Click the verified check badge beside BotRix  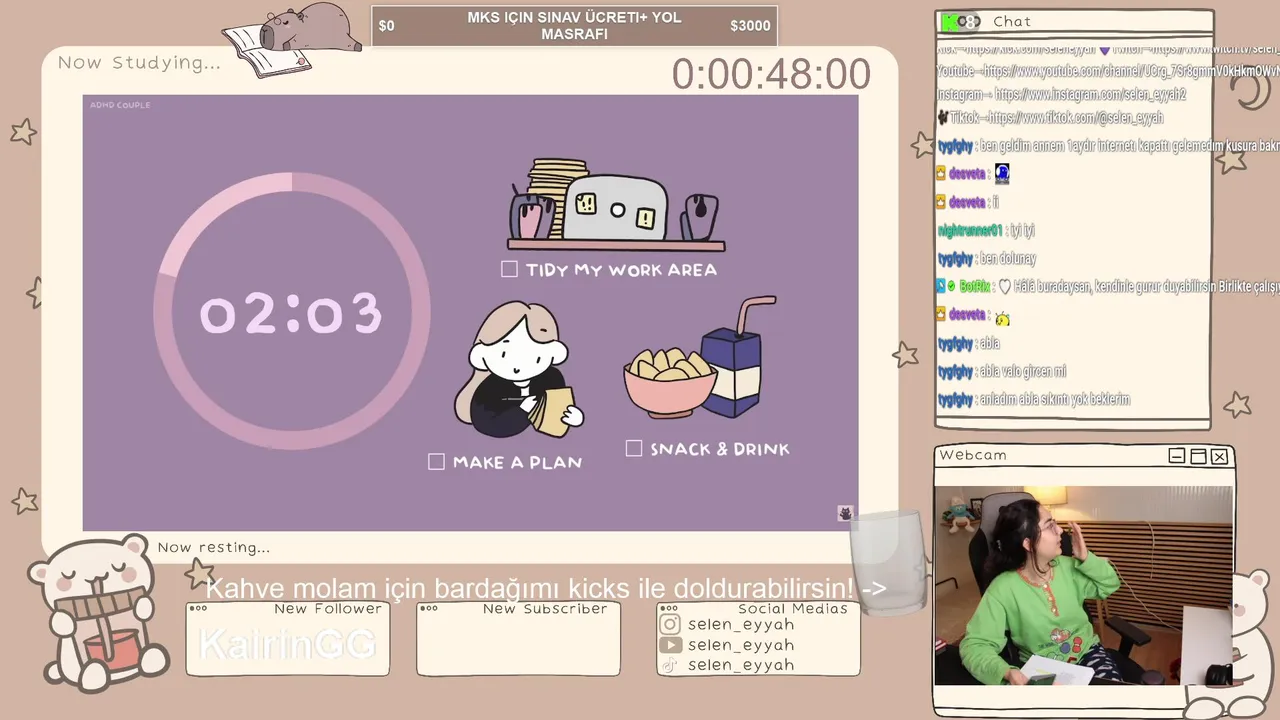952,286
